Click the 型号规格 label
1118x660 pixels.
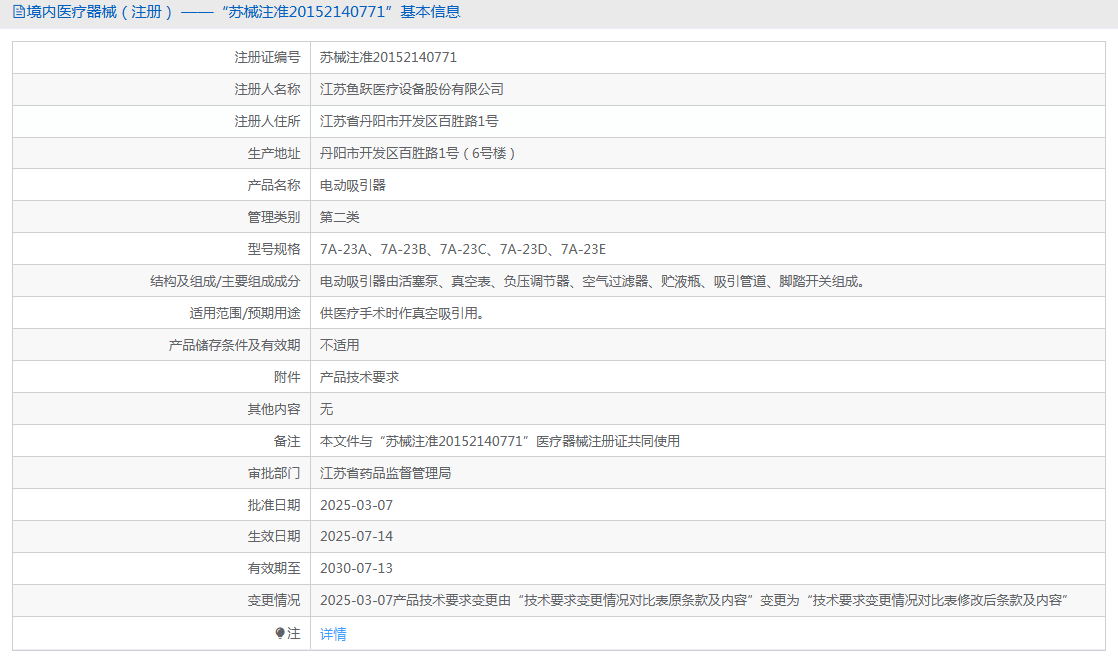pyautogui.click(x=274, y=249)
